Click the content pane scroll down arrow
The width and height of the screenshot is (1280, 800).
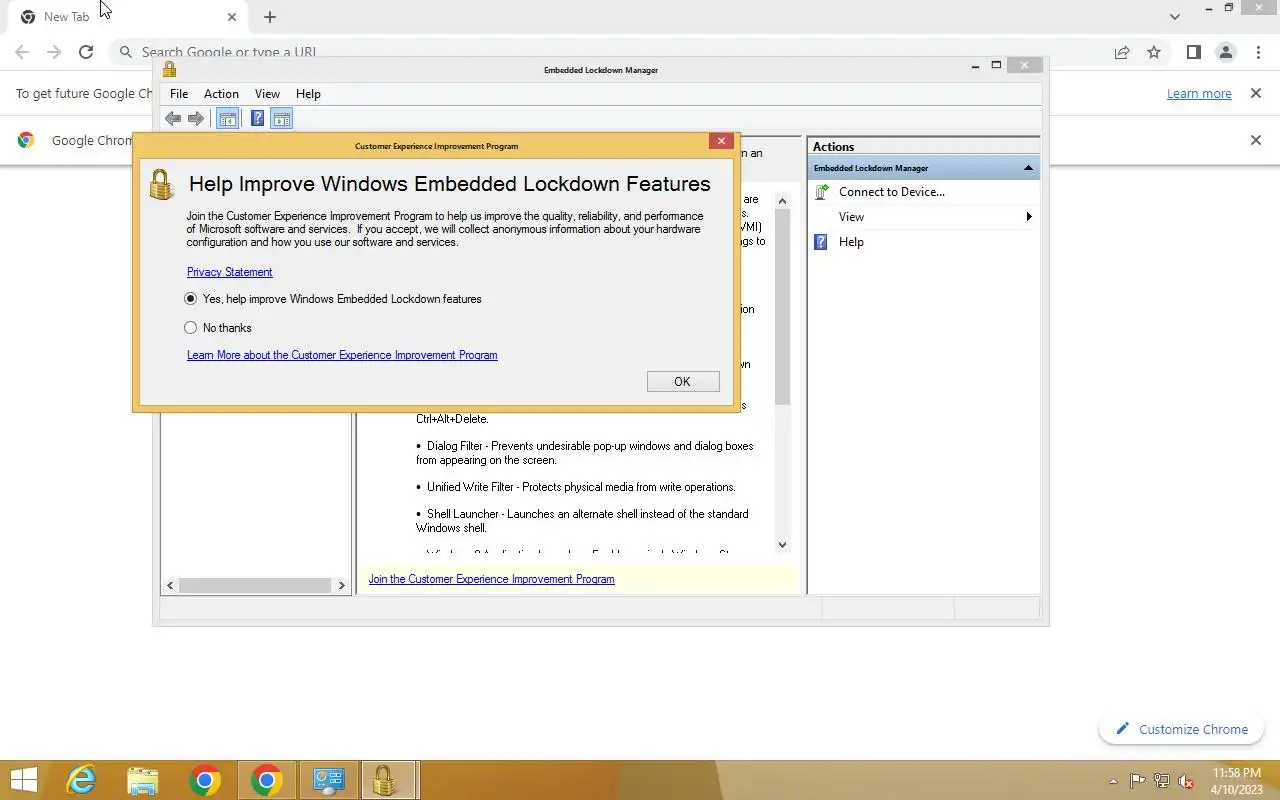point(782,545)
